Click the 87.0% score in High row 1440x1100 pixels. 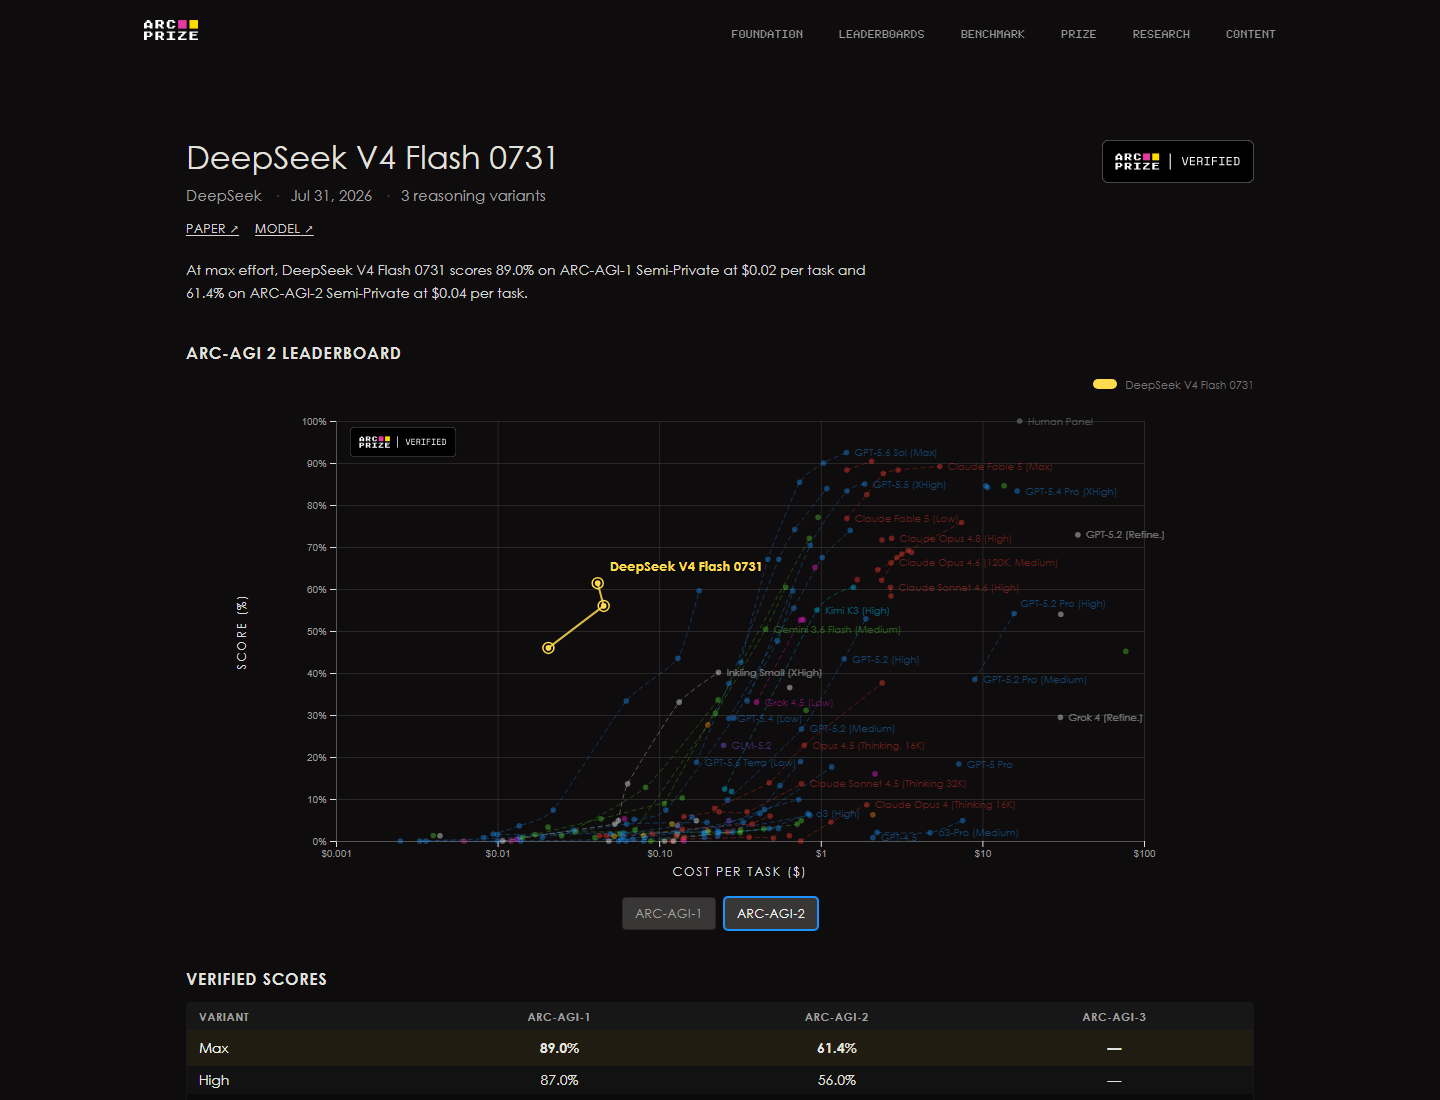(559, 1080)
